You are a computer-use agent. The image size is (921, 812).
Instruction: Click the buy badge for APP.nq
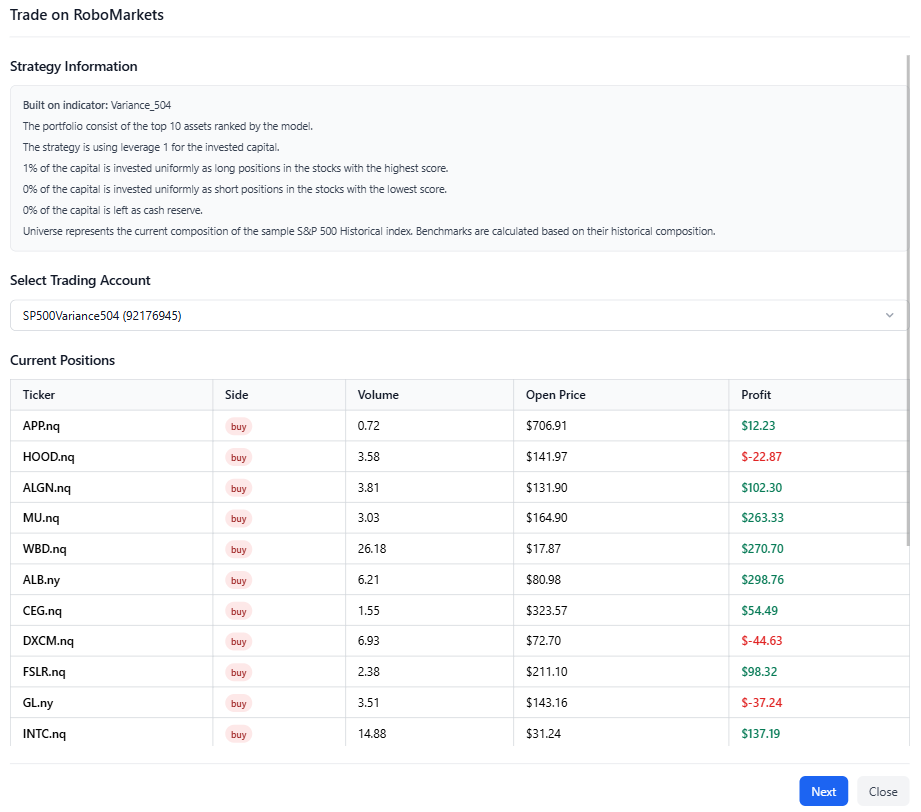coord(238,426)
